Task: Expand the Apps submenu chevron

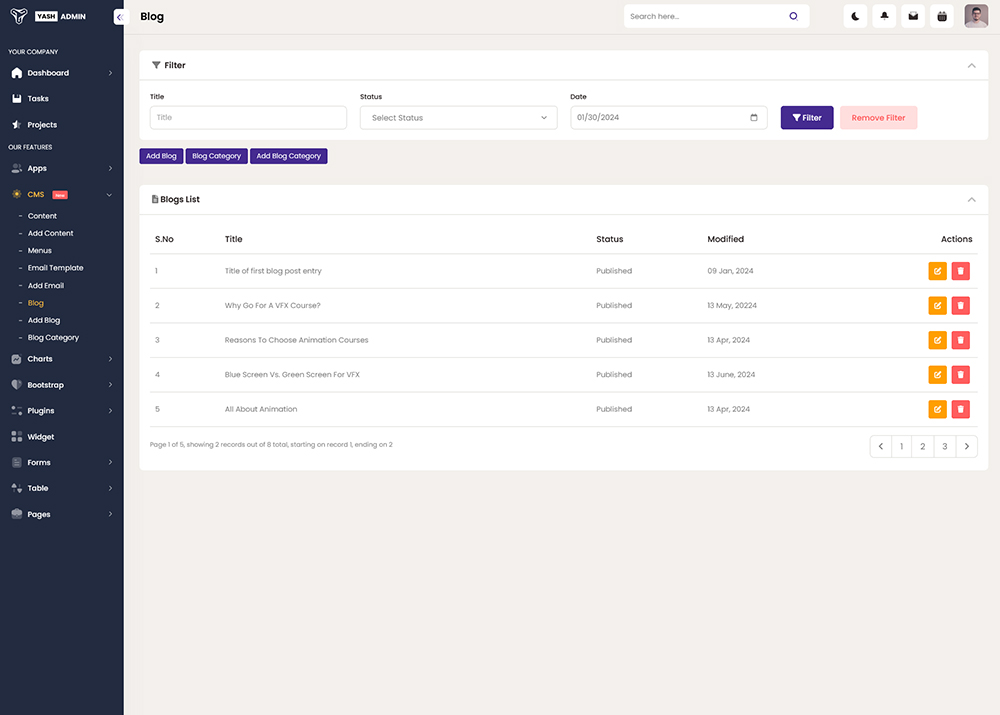Action: click(110, 168)
